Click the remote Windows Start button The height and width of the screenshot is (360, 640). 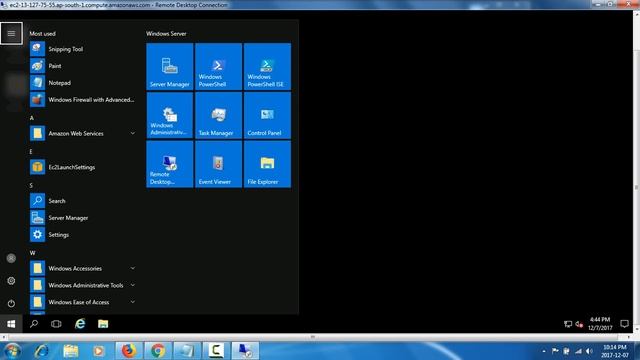point(11,324)
